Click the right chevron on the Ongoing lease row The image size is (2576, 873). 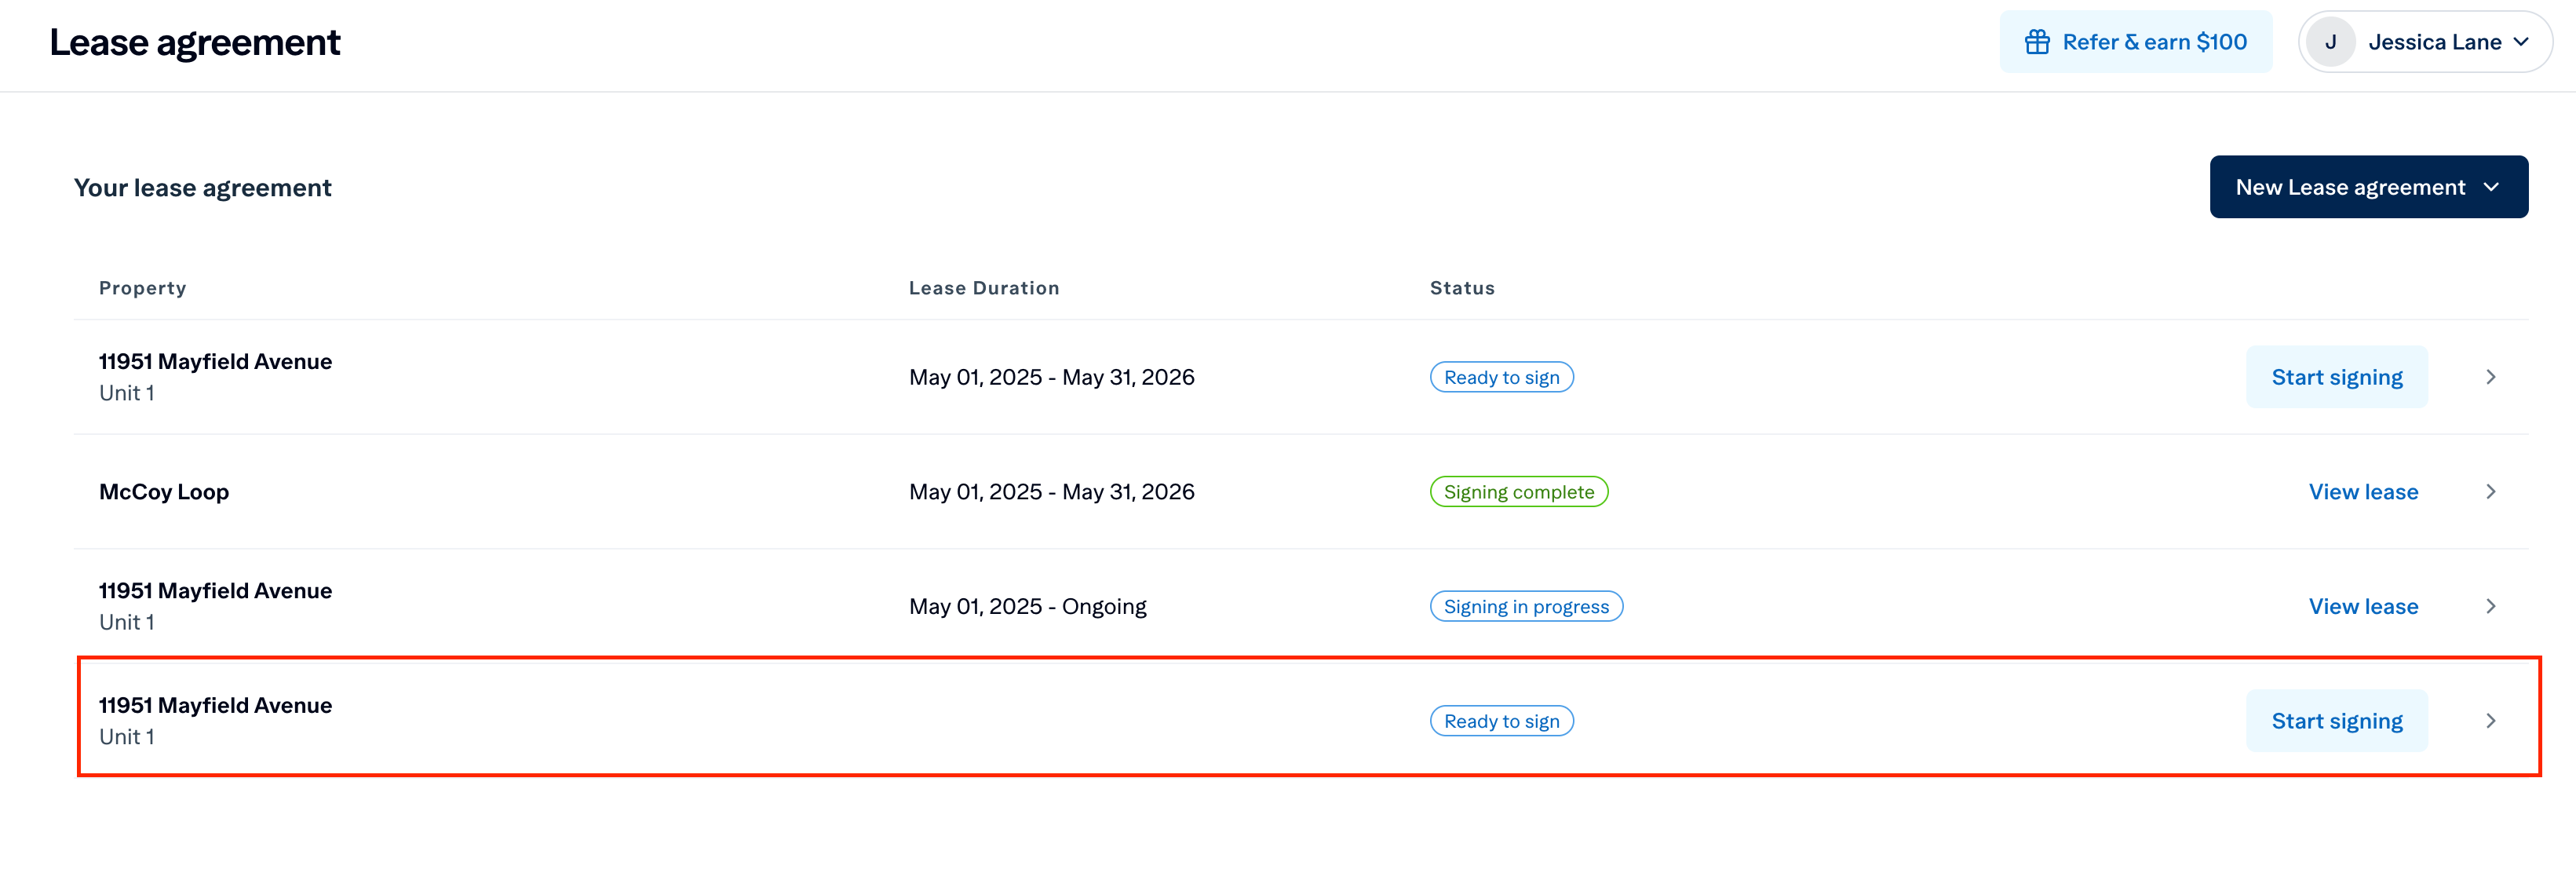2490,606
